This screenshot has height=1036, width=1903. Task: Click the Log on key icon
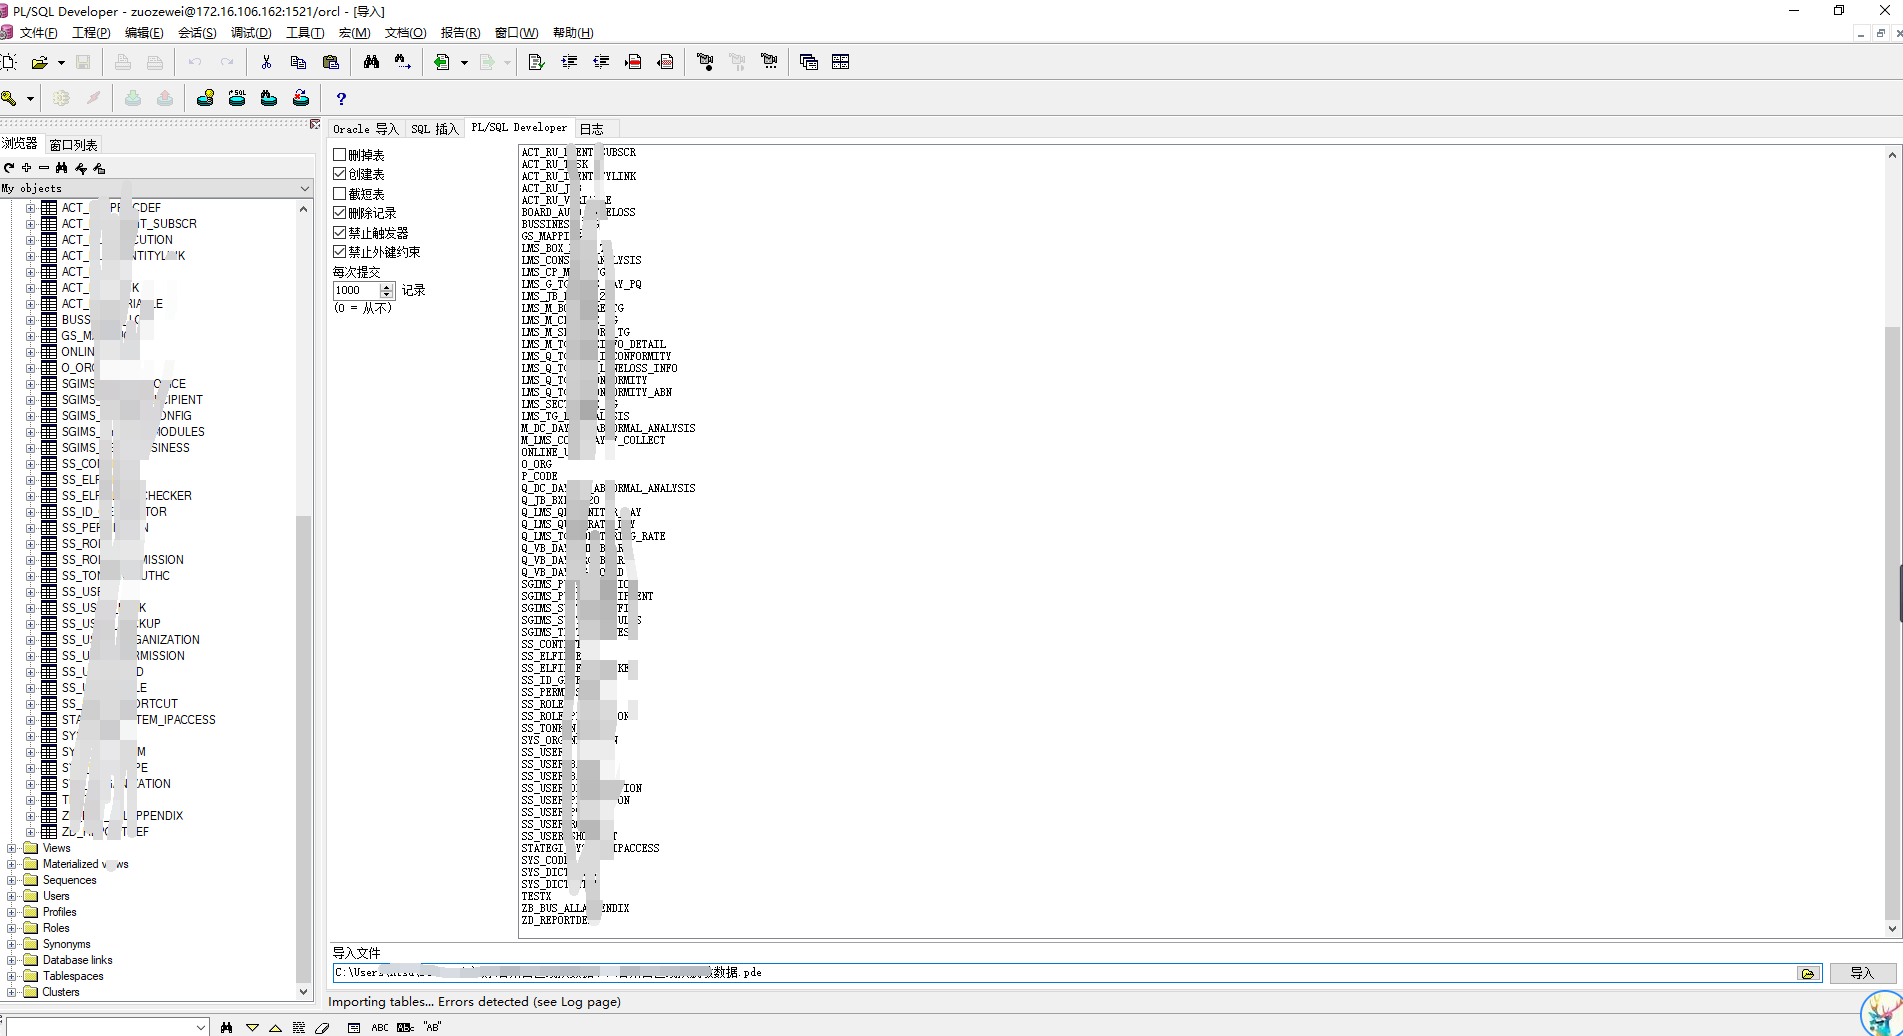pyautogui.click(x=9, y=98)
